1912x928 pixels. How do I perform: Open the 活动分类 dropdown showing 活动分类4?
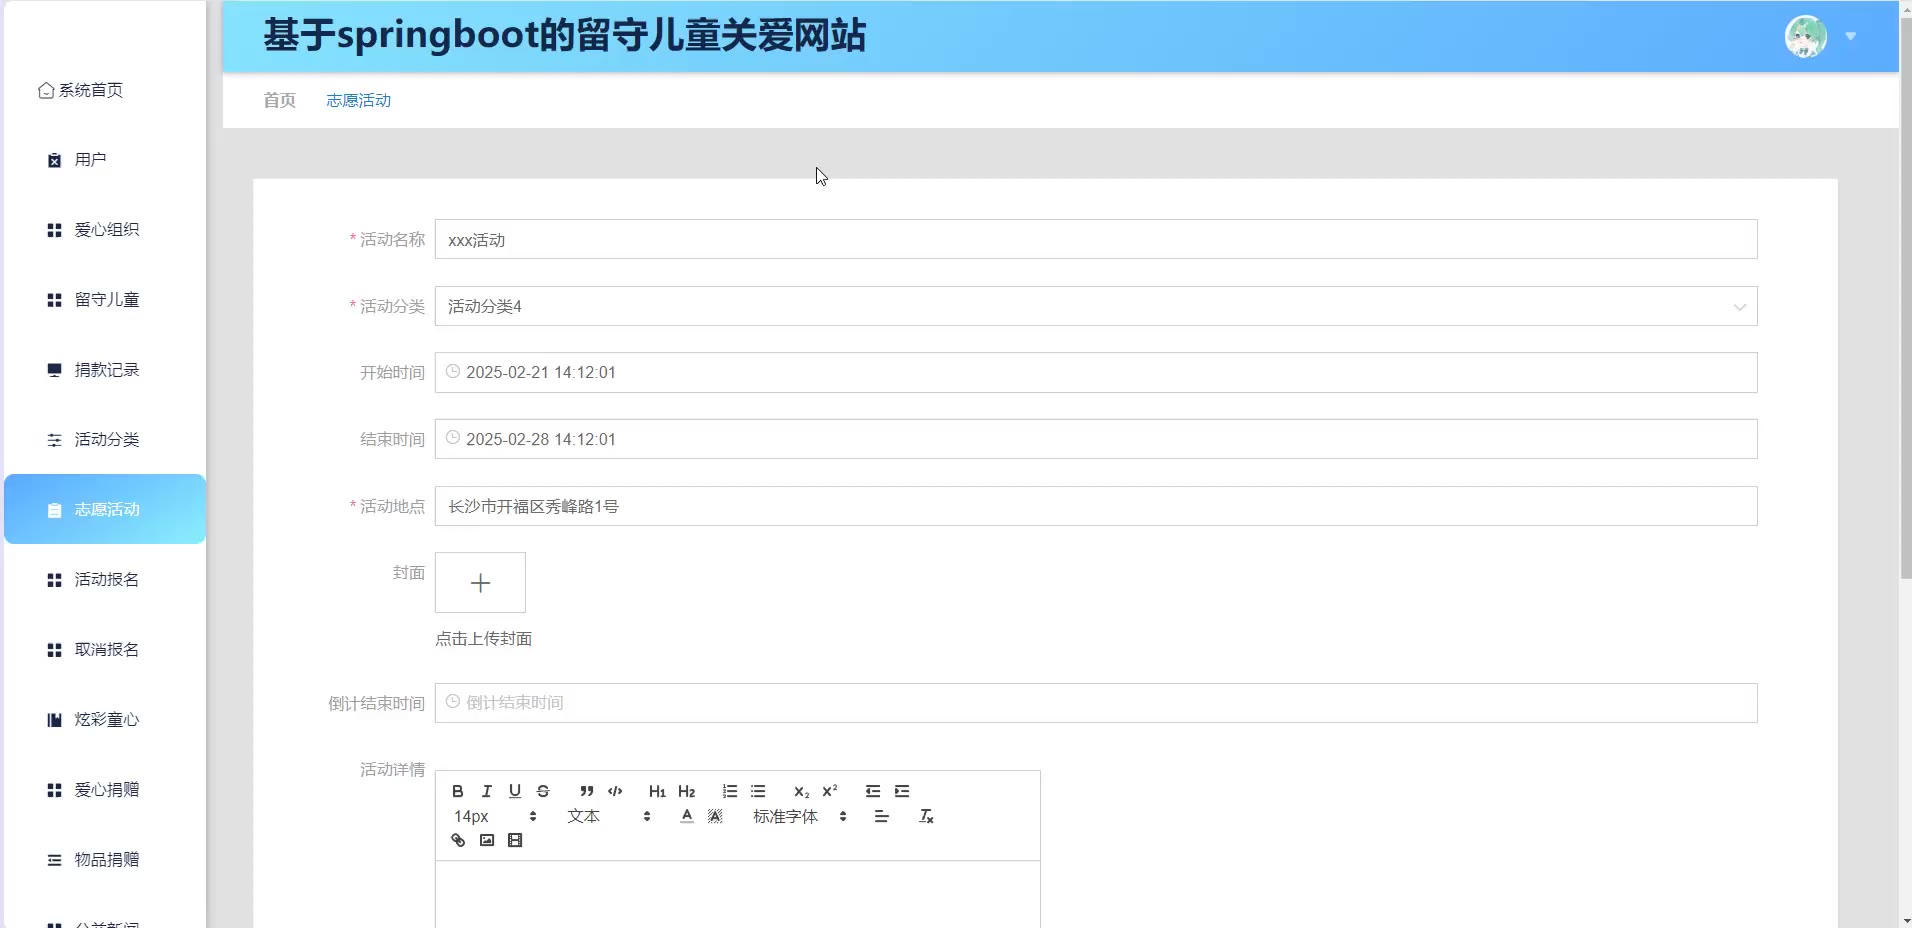point(1096,306)
